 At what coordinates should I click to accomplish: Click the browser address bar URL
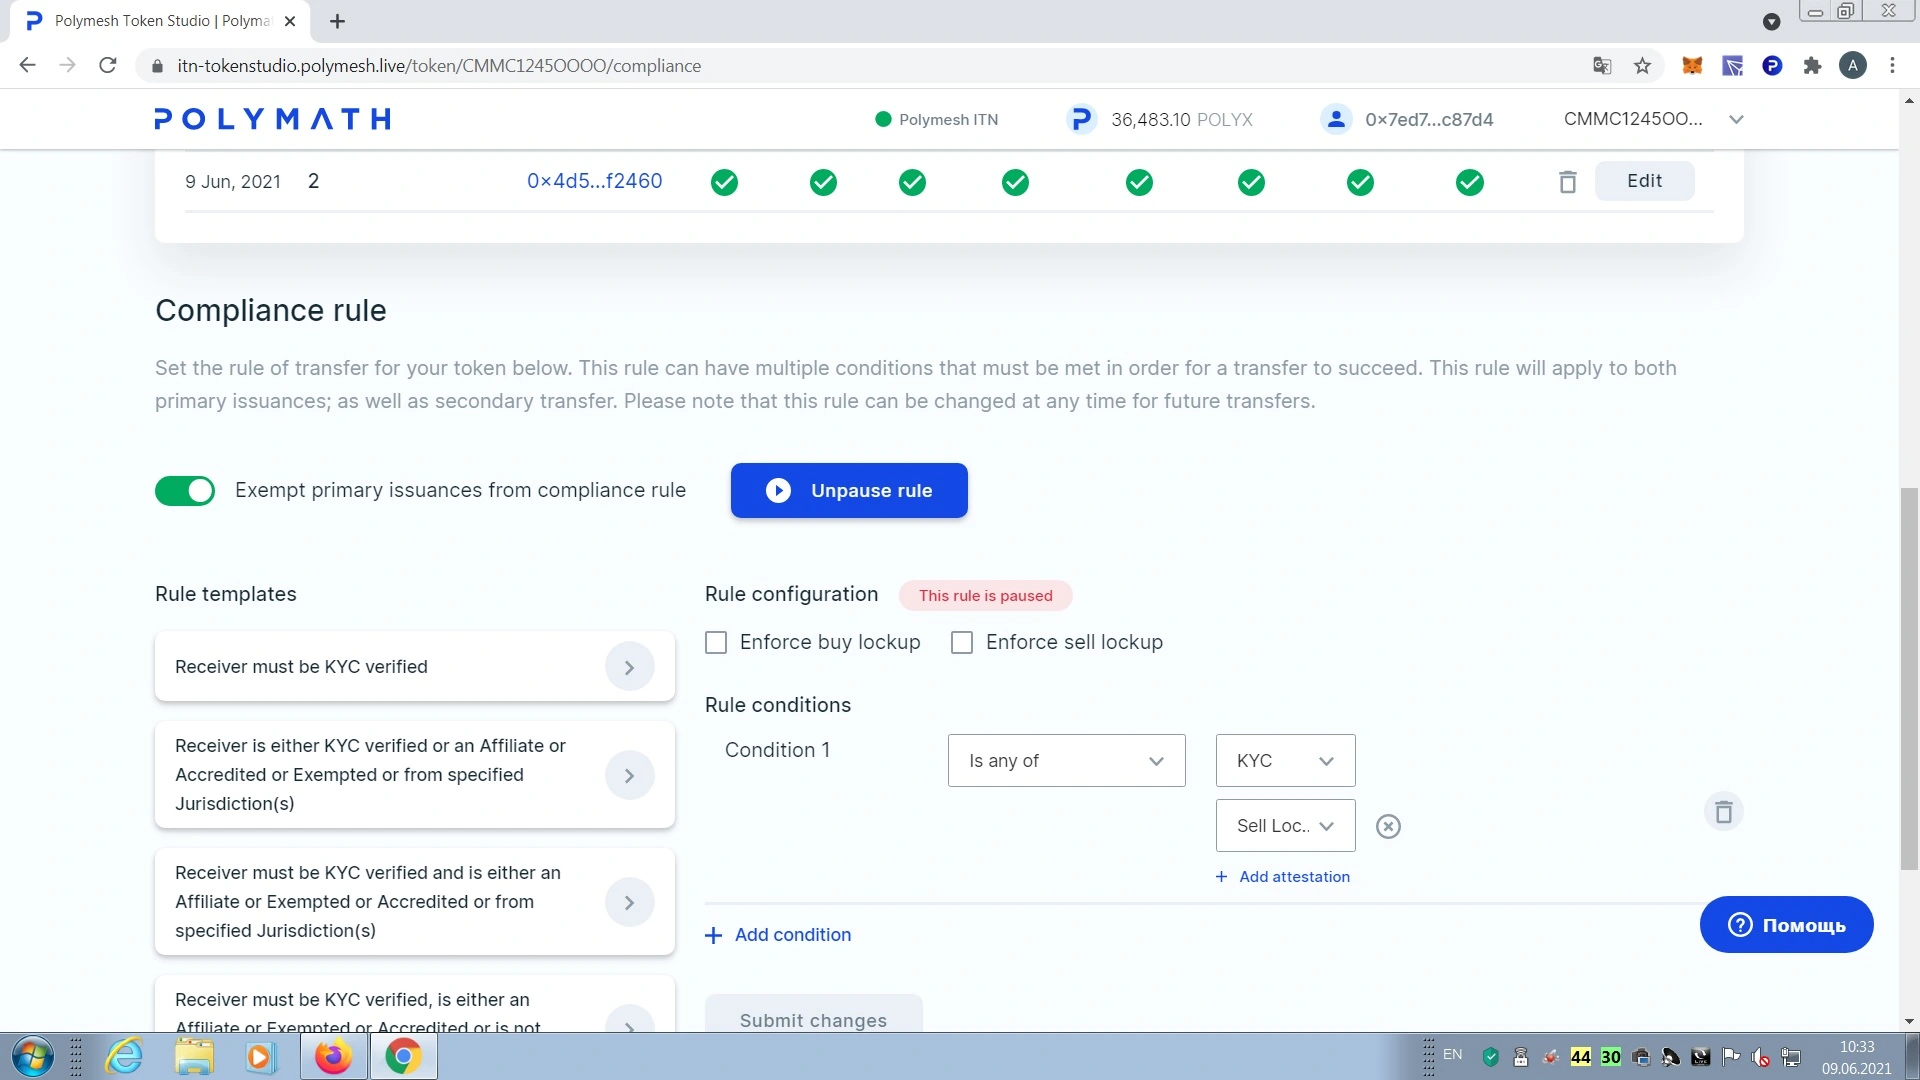[x=439, y=66]
